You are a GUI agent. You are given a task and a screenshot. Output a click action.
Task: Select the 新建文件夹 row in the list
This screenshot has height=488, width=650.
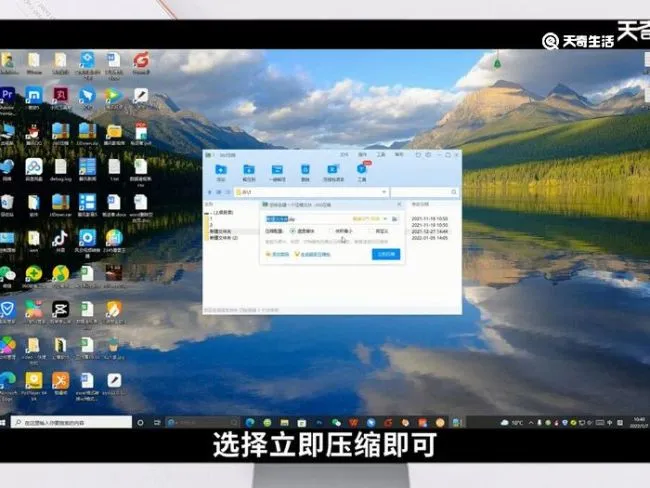tap(220, 231)
